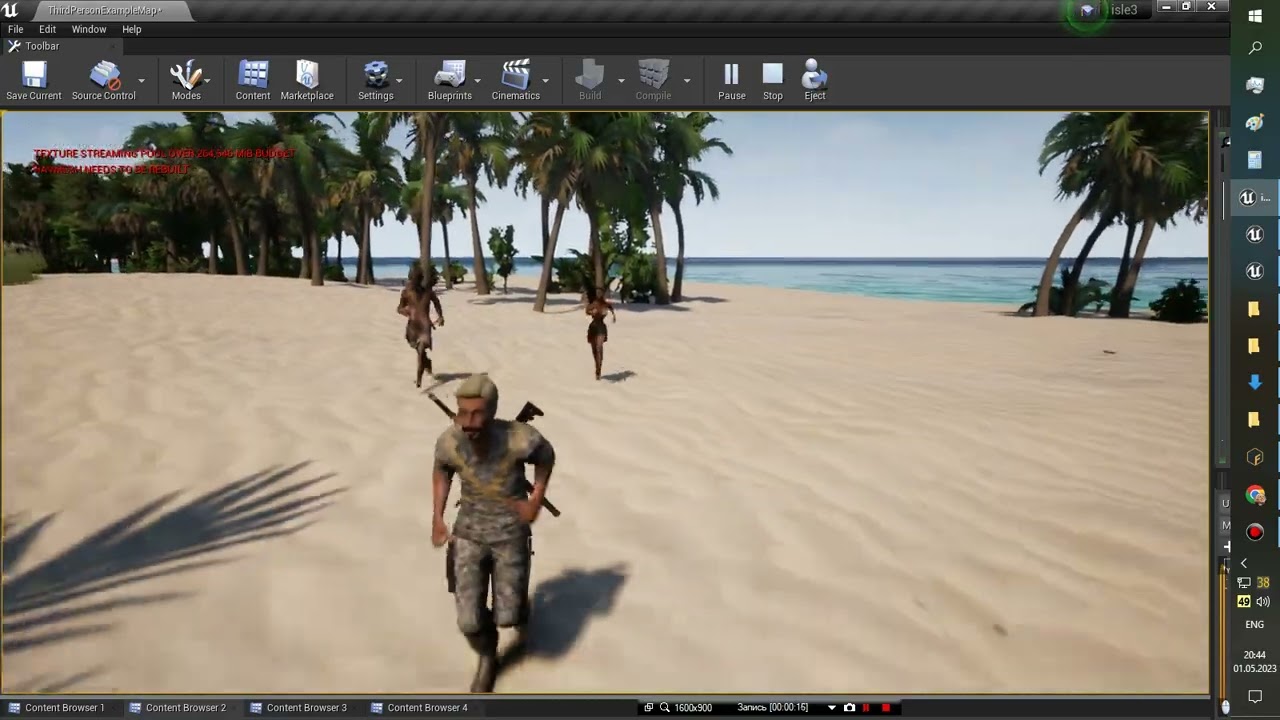Eject from the player controller
The width and height of the screenshot is (1280, 720).
[x=815, y=80]
